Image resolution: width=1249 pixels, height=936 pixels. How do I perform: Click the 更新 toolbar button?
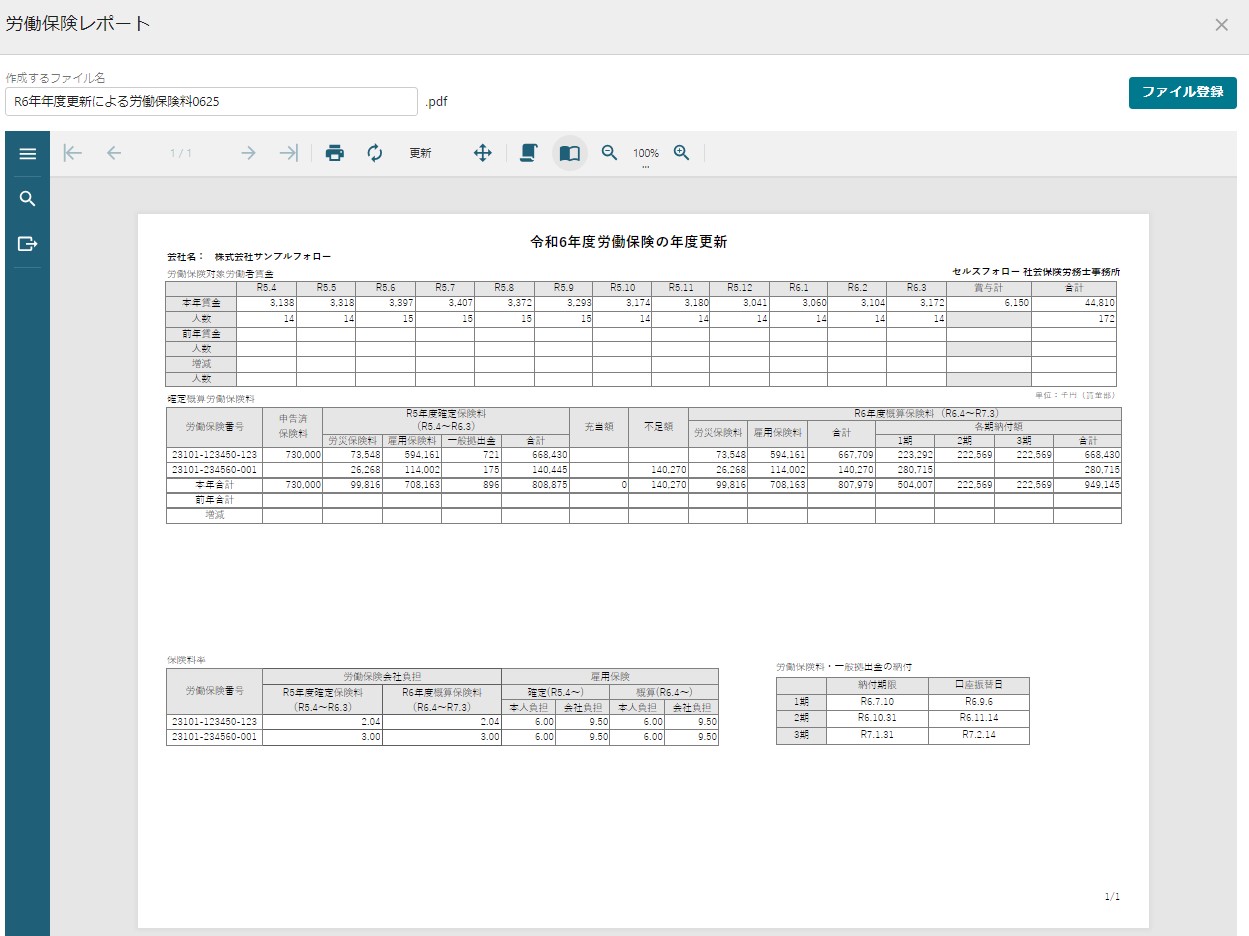click(420, 153)
